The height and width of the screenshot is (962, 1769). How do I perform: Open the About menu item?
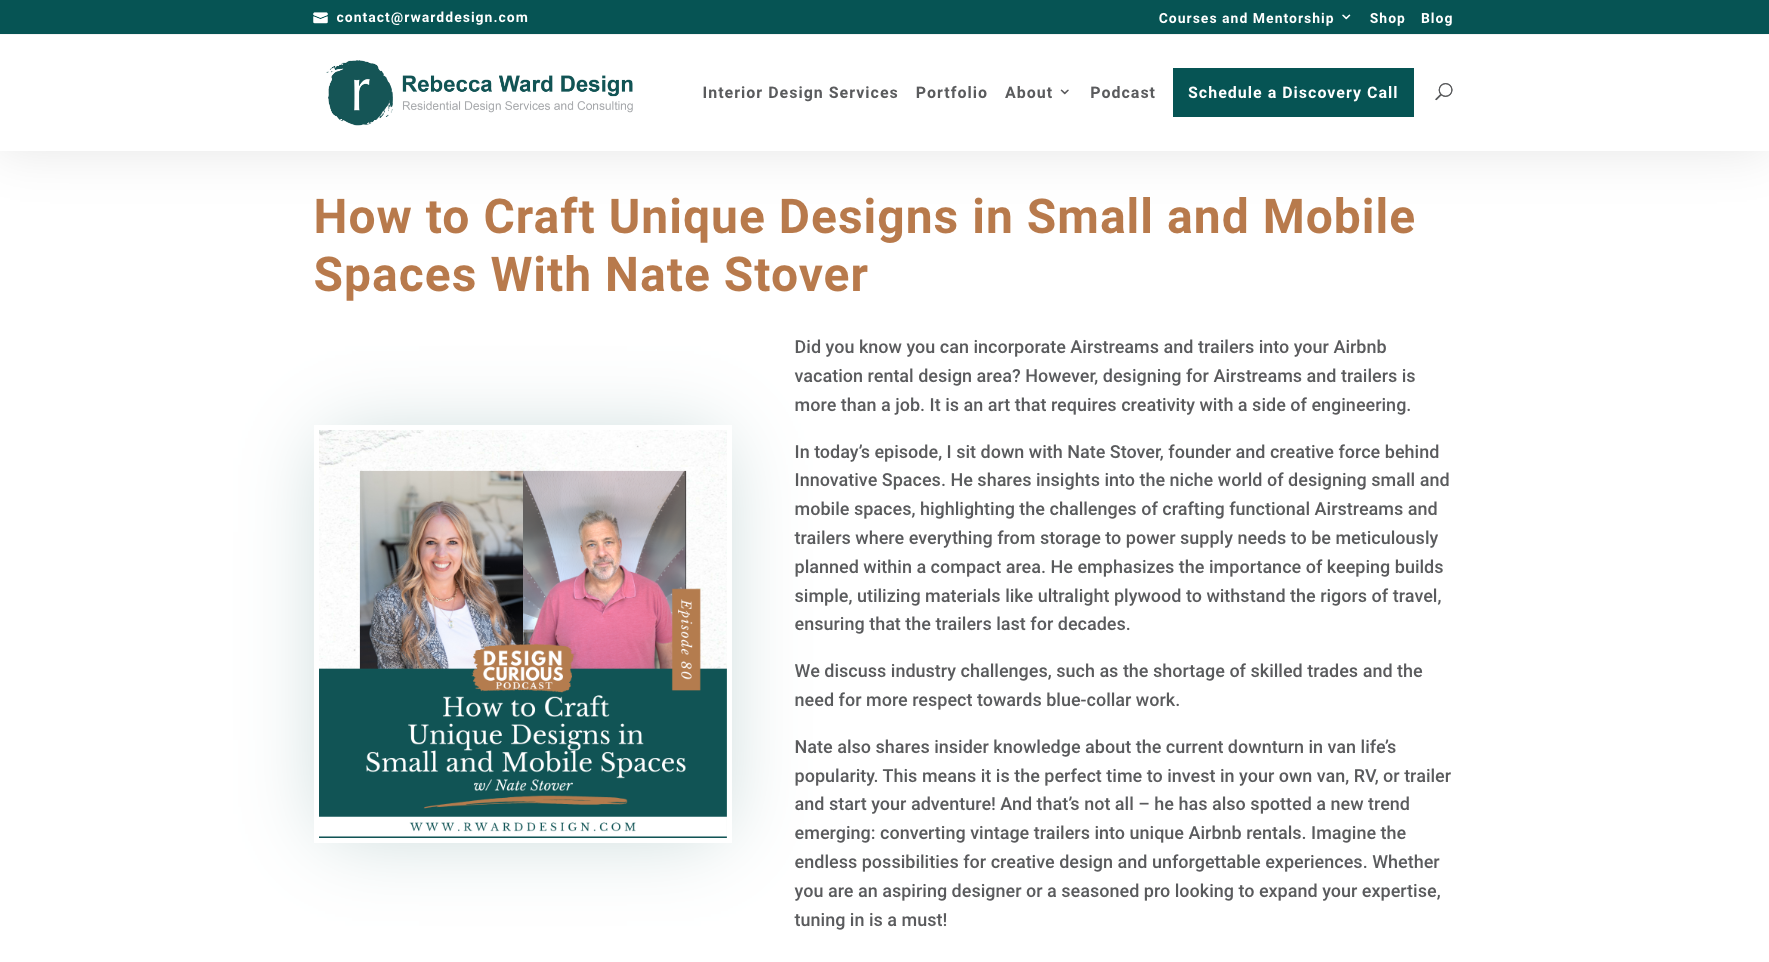pyautogui.click(x=1028, y=92)
